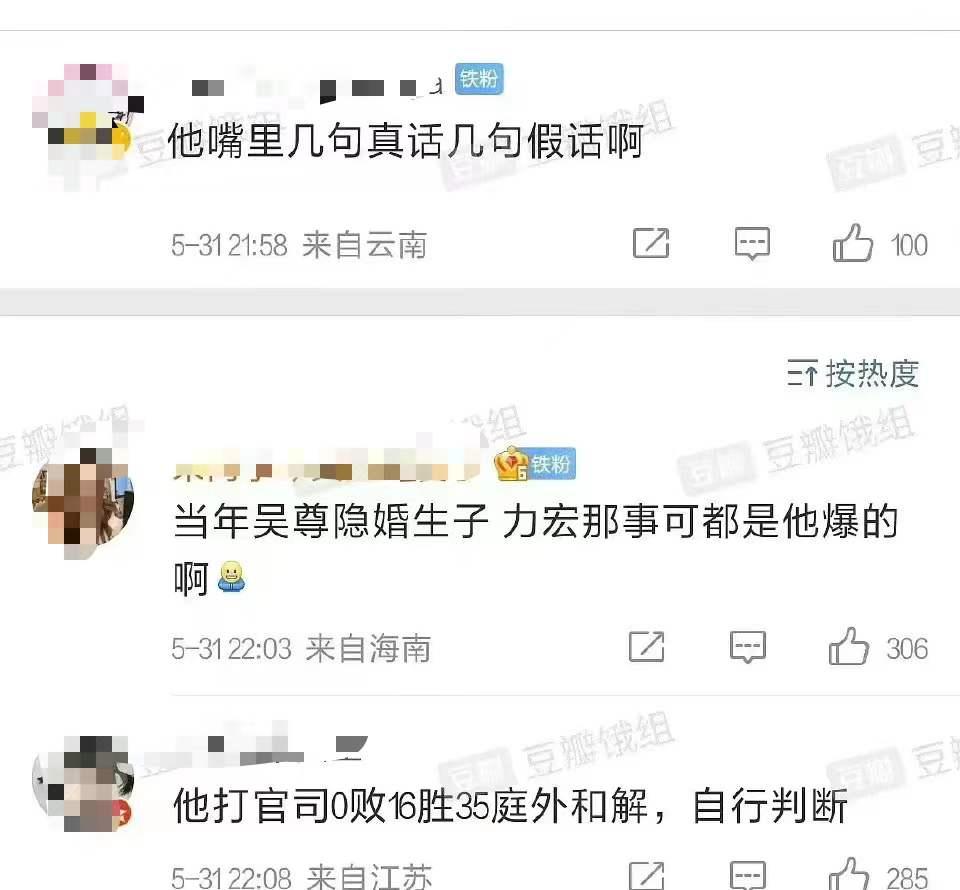Open replies for the Hainan comment
960x890 pixels.
(x=748, y=647)
